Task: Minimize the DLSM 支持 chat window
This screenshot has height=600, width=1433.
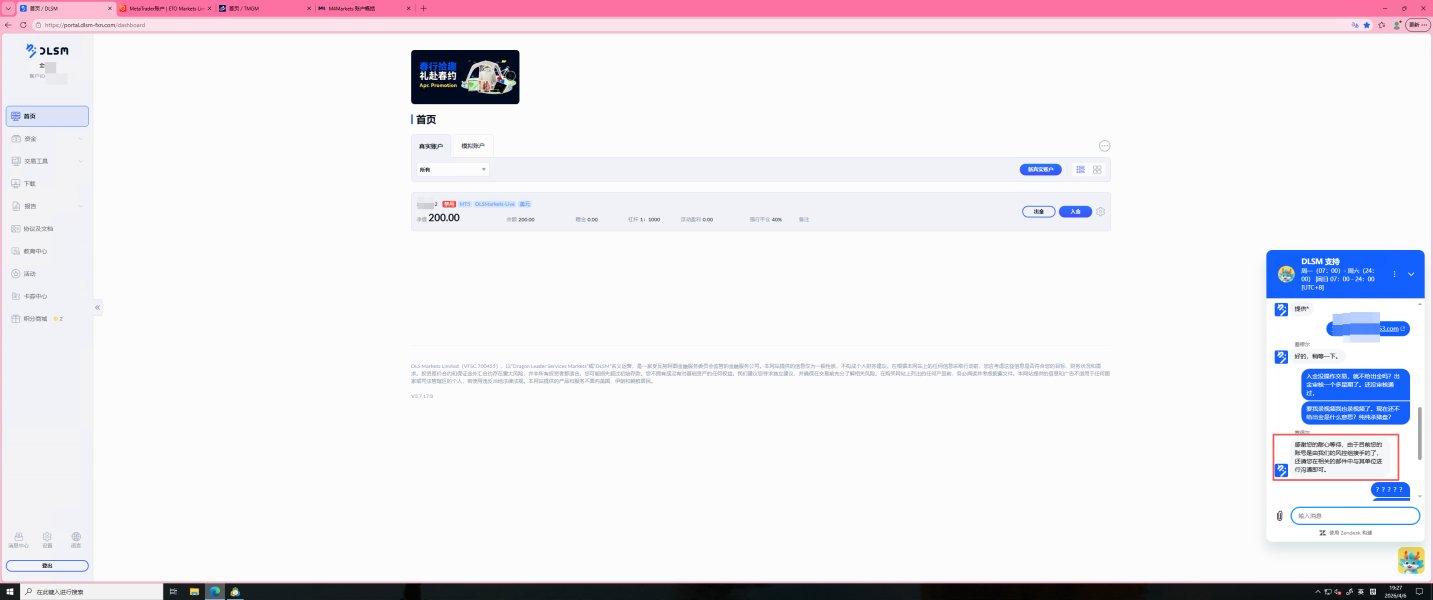Action: (1411, 274)
